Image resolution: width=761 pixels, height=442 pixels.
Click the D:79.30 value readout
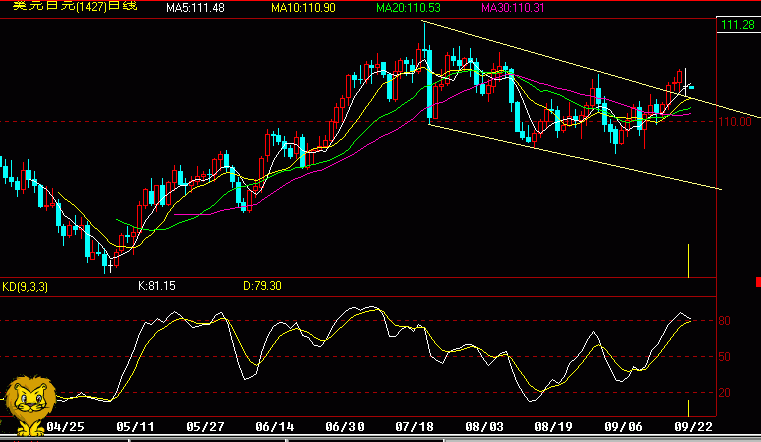point(262,286)
